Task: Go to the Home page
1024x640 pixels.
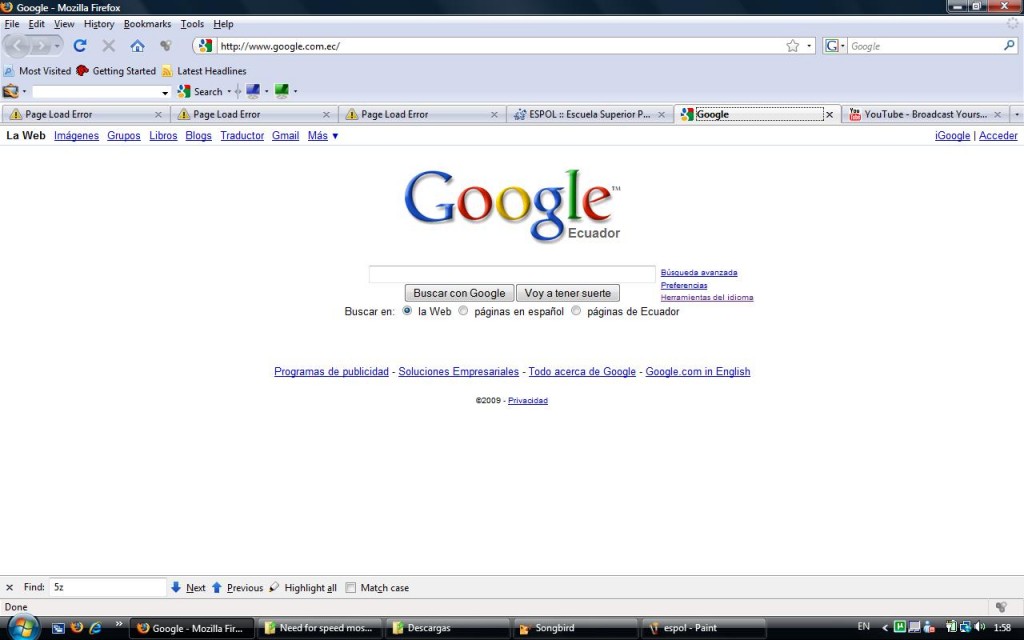Action: tap(137, 46)
